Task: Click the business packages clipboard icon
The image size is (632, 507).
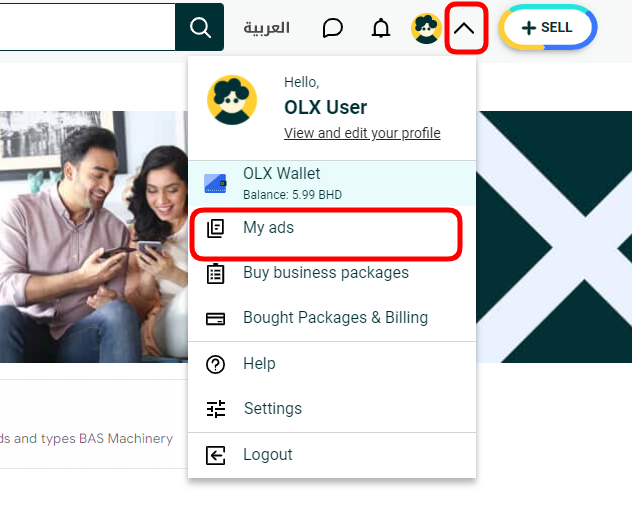Action: 215,274
